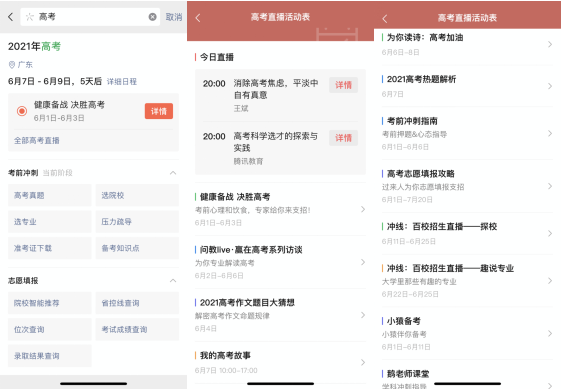Open the 选专业 tile
The height and width of the screenshot is (391, 561).
(50, 222)
